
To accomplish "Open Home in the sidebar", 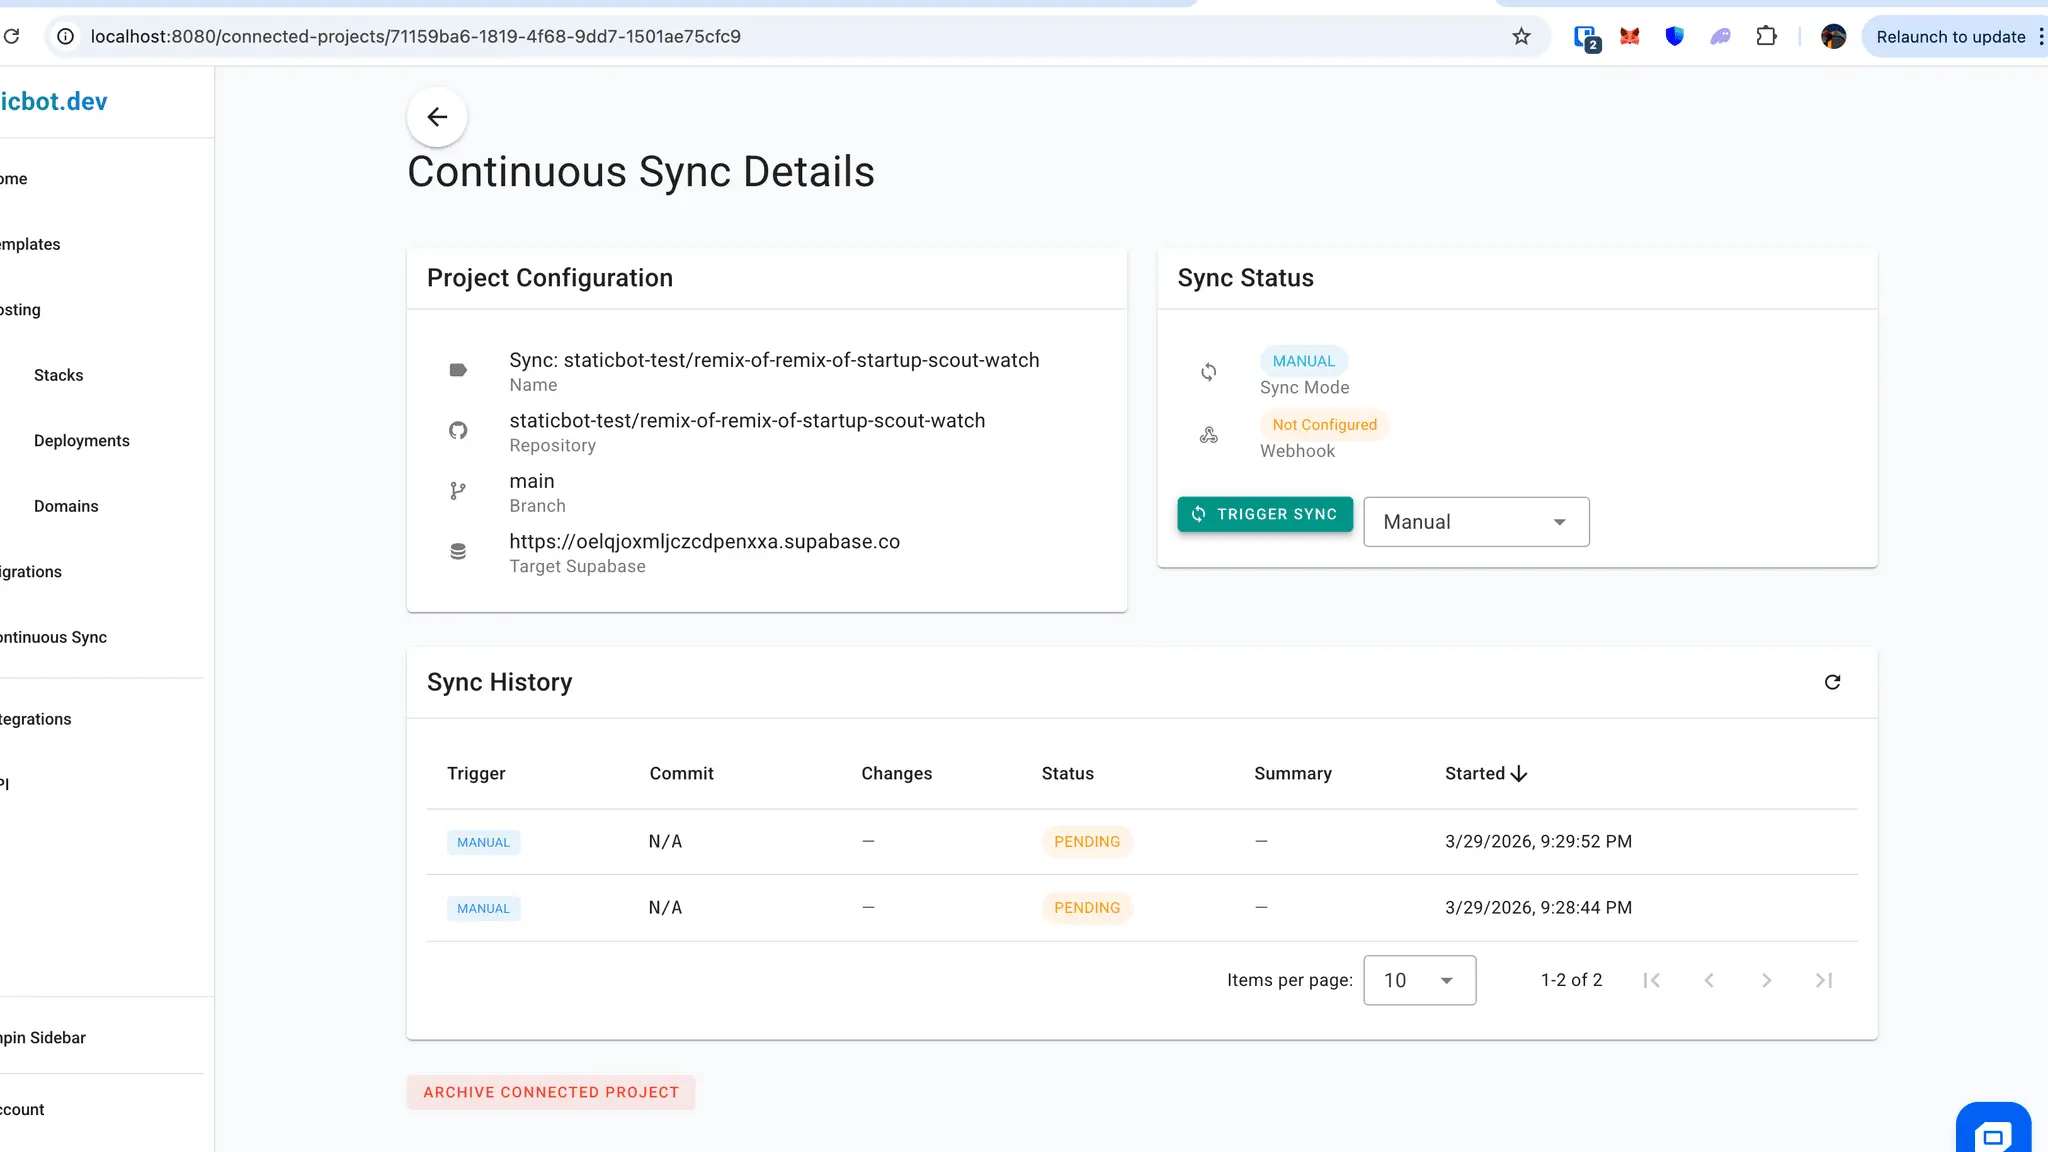I will 14,179.
